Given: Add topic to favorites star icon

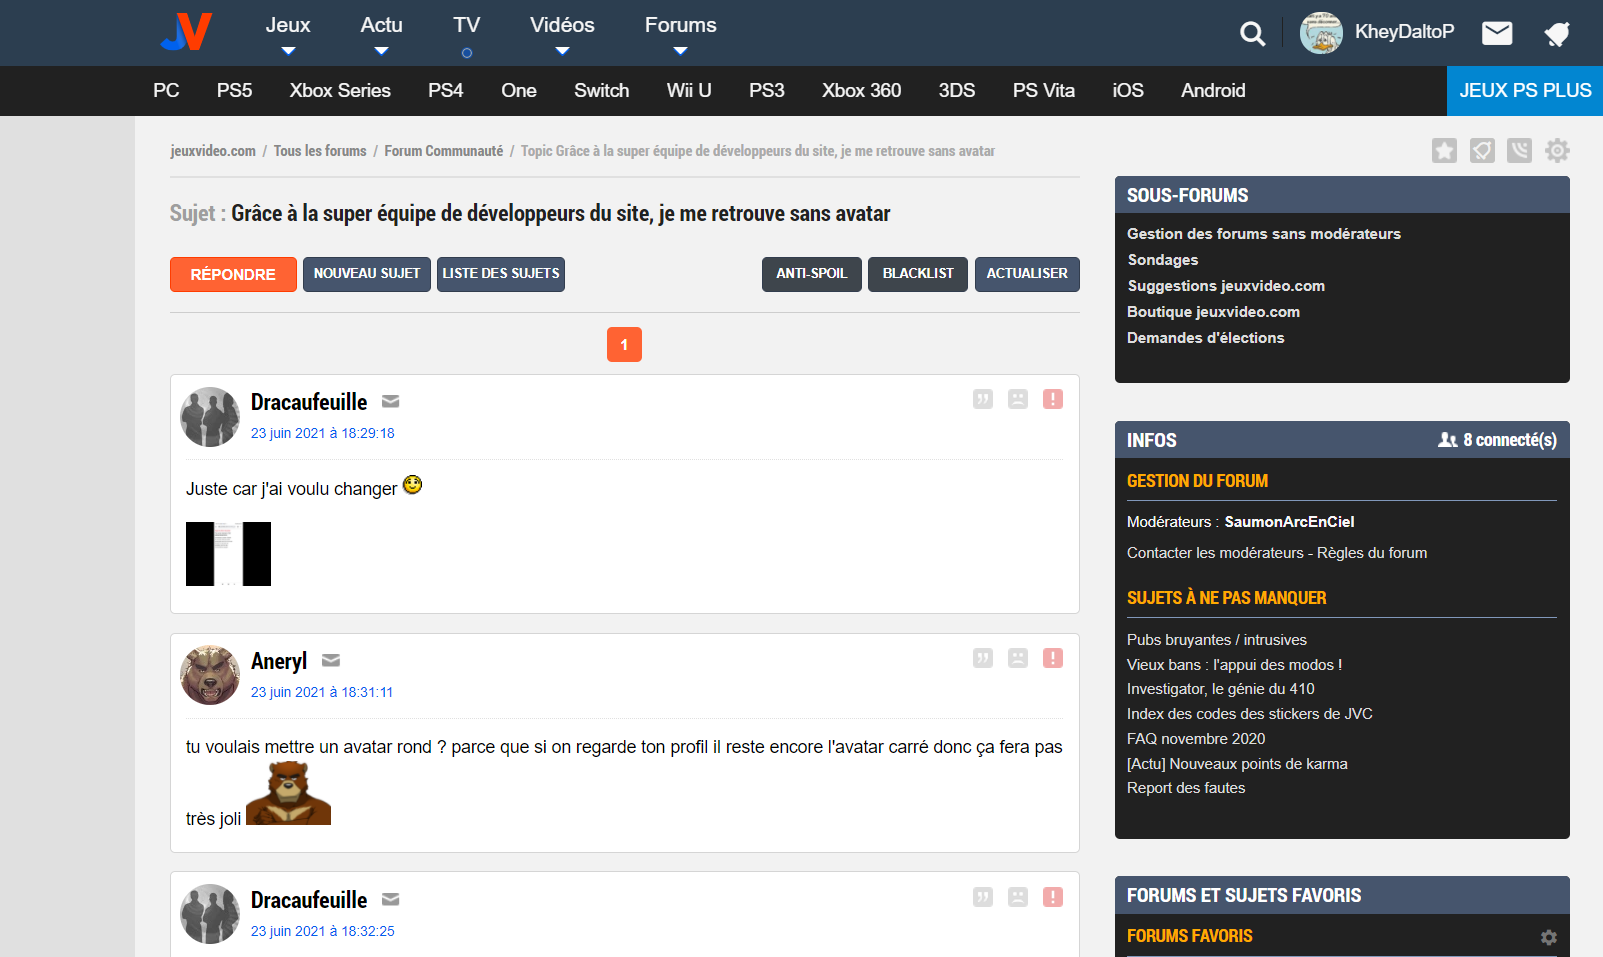Looking at the screenshot, I should pos(1444,151).
